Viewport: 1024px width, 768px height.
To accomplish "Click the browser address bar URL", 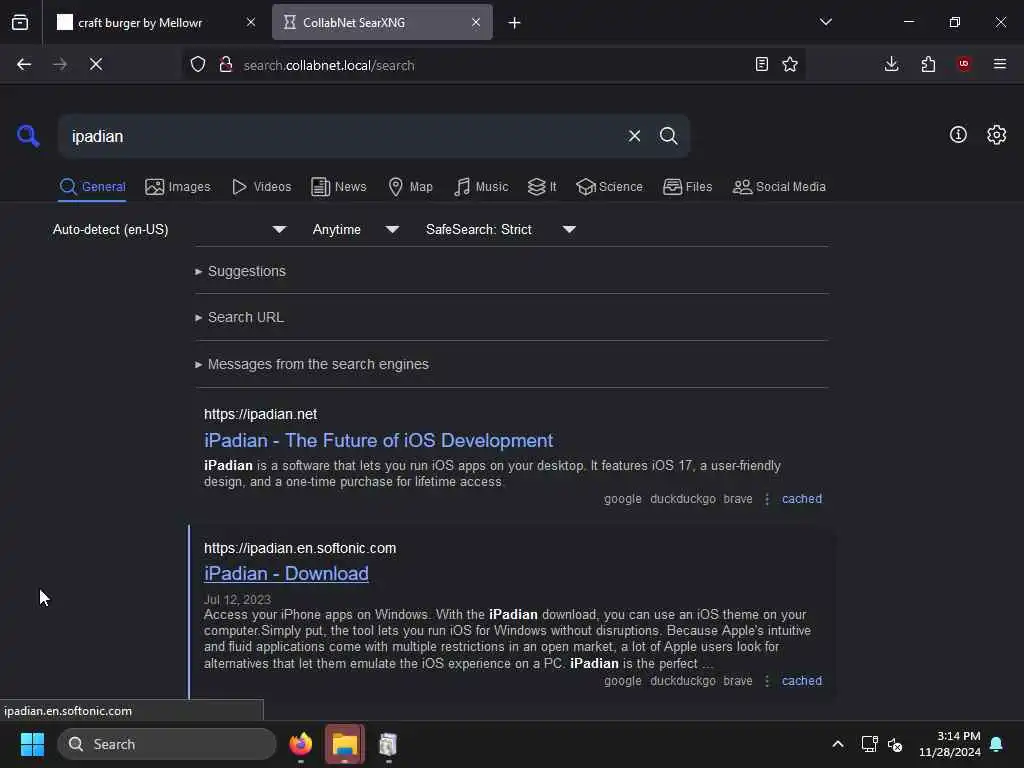I will pyautogui.click(x=328, y=65).
